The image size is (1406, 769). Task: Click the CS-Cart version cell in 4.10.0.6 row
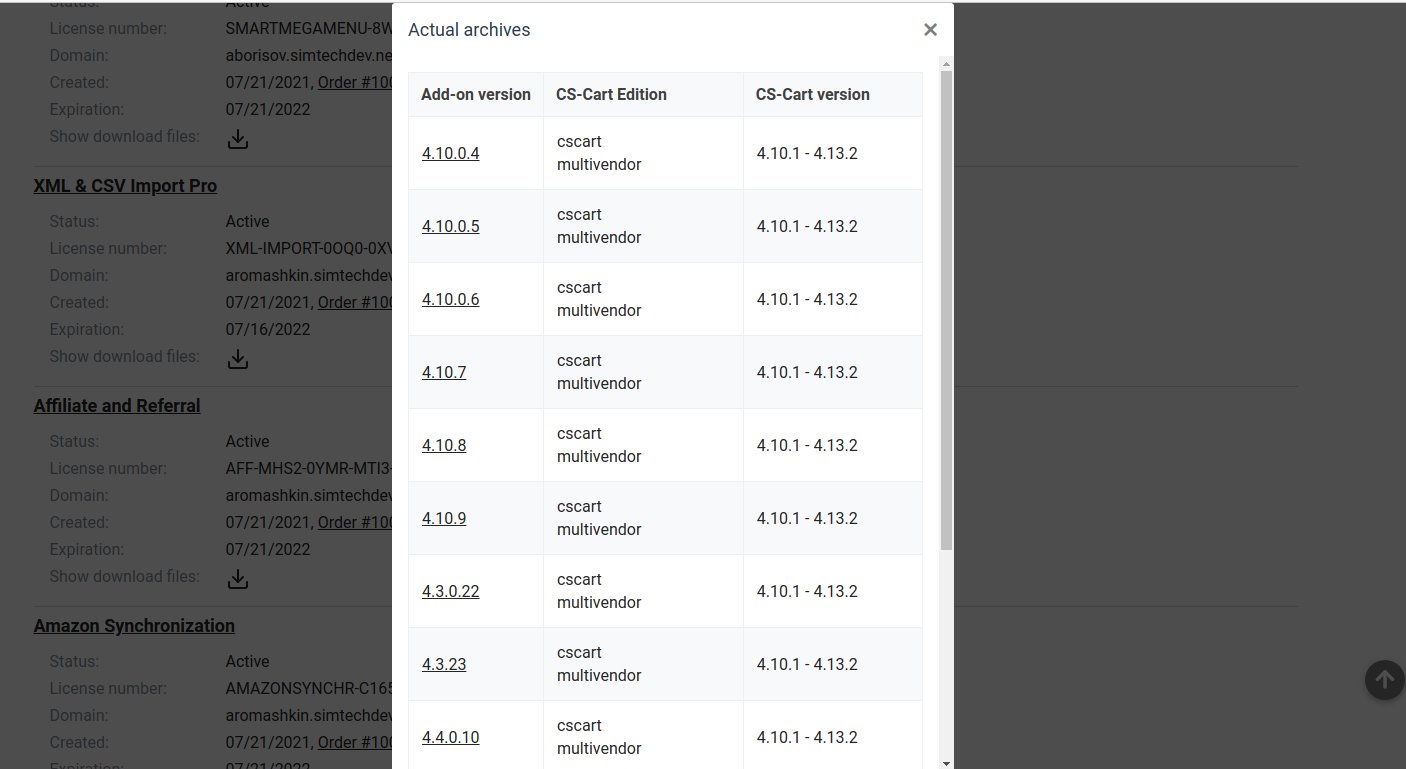click(832, 299)
